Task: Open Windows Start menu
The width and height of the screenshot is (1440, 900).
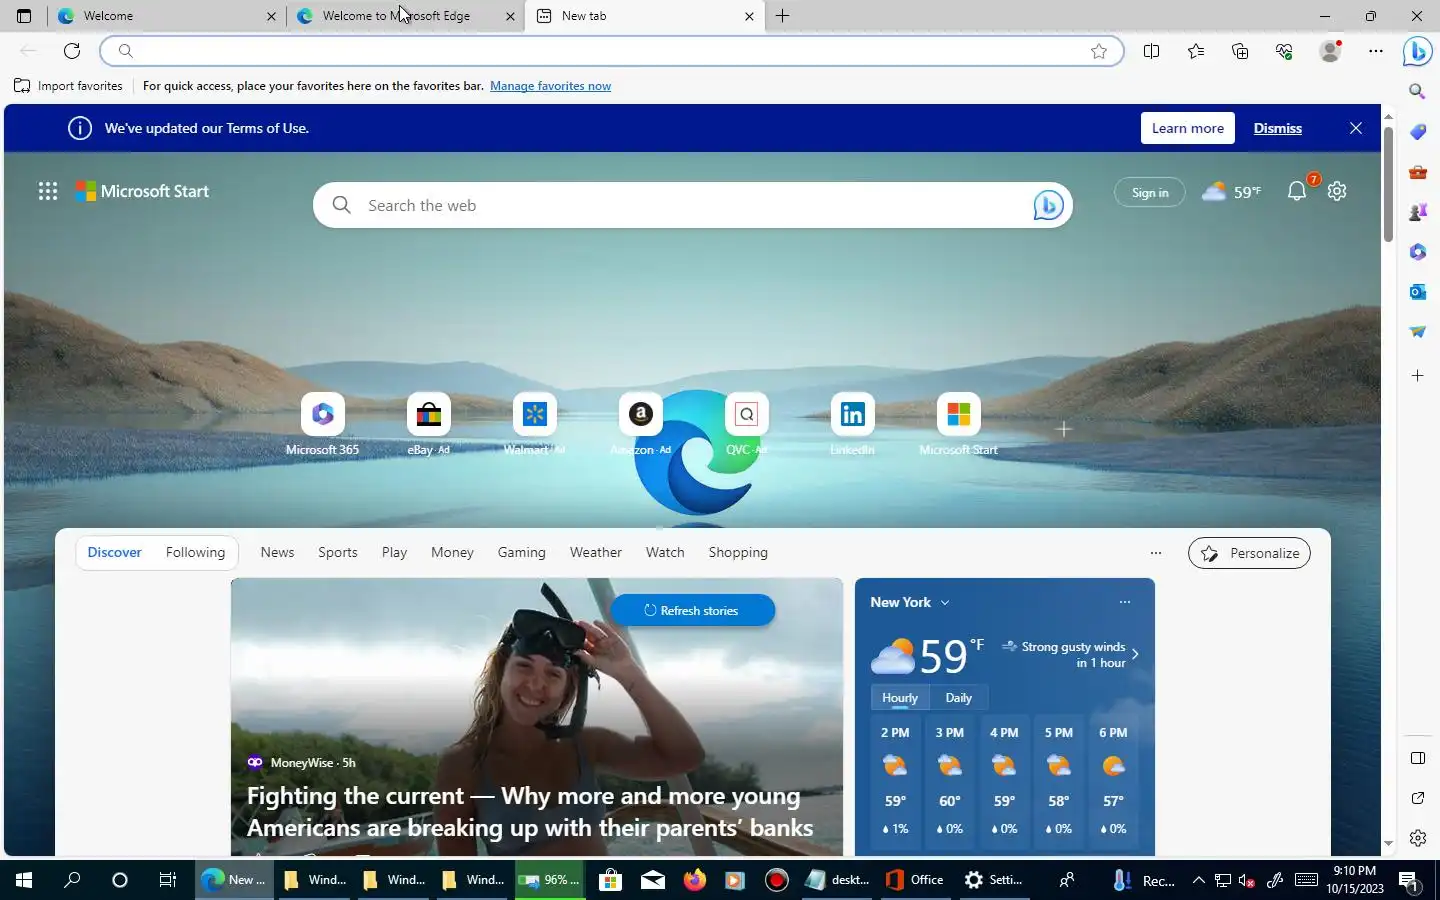Action: (x=24, y=880)
